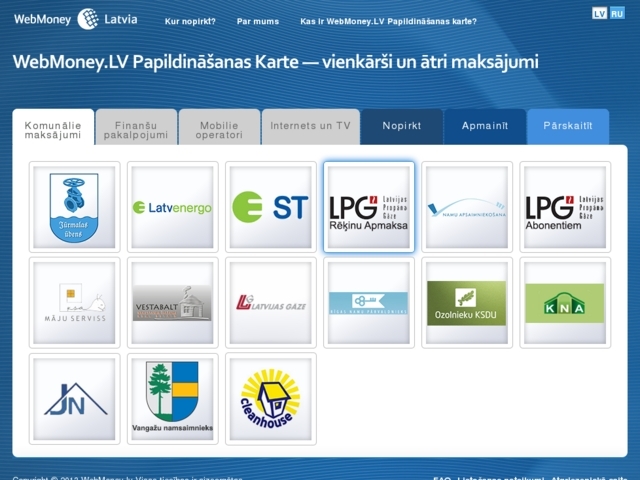Choose the Latvijas Gāze tile
This screenshot has height=480, width=640.
click(x=271, y=303)
